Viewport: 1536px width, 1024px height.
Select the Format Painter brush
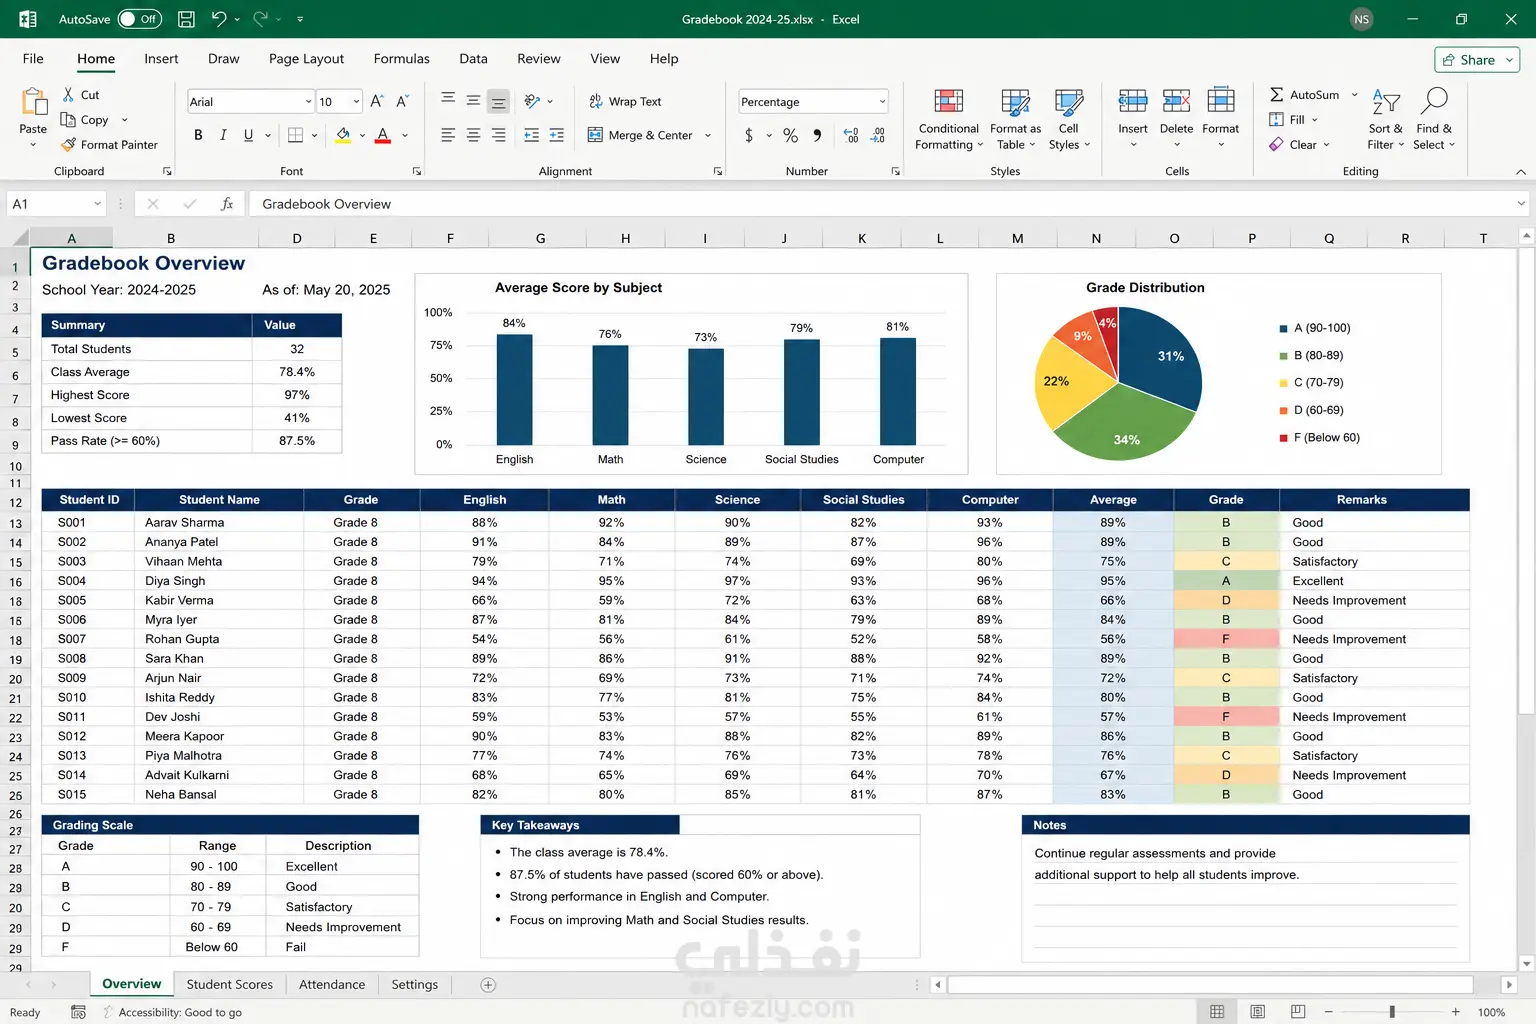[x=68, y=145]
